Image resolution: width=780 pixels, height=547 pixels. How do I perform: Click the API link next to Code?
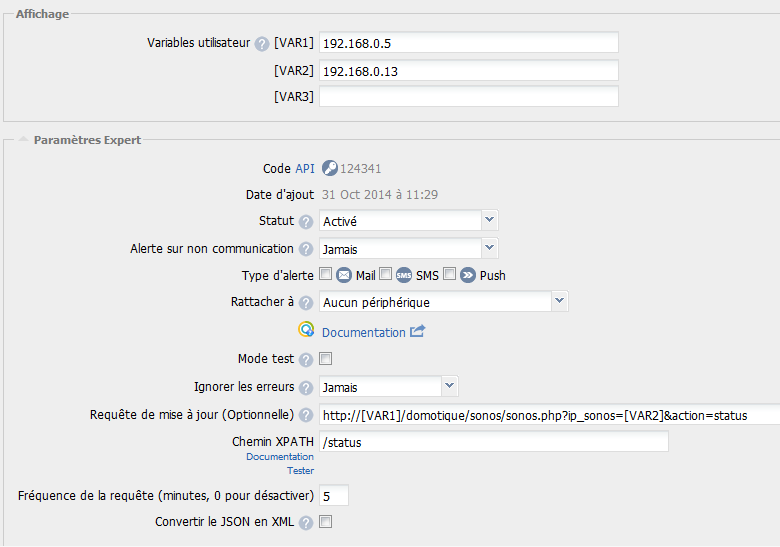[x=304, y=169]
